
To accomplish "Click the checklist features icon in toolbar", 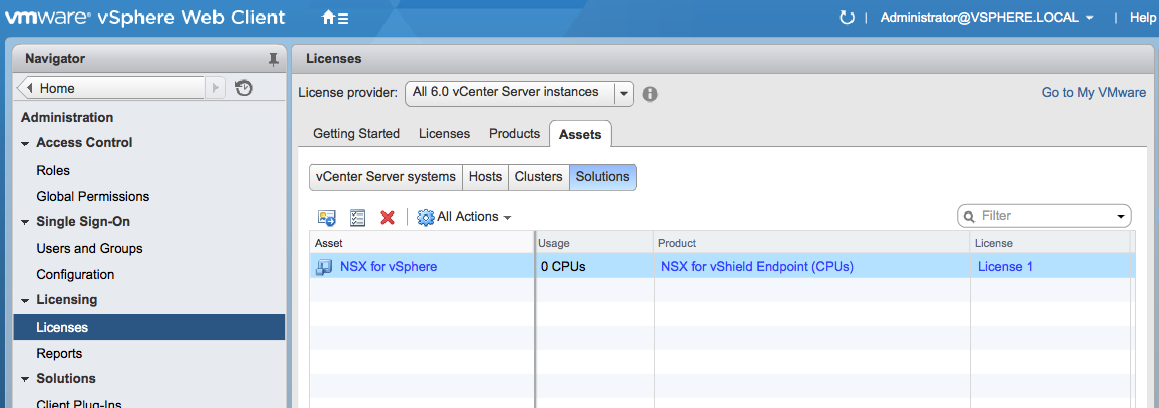I will click(x=357, y=217).
